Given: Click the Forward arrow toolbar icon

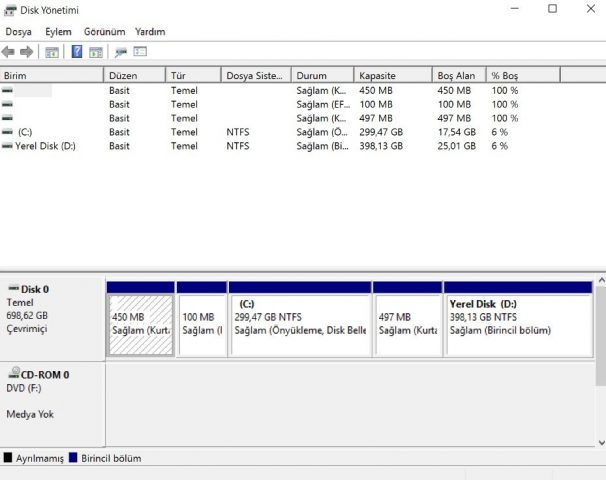Looking at the screenshot, I should coord(26,51).
